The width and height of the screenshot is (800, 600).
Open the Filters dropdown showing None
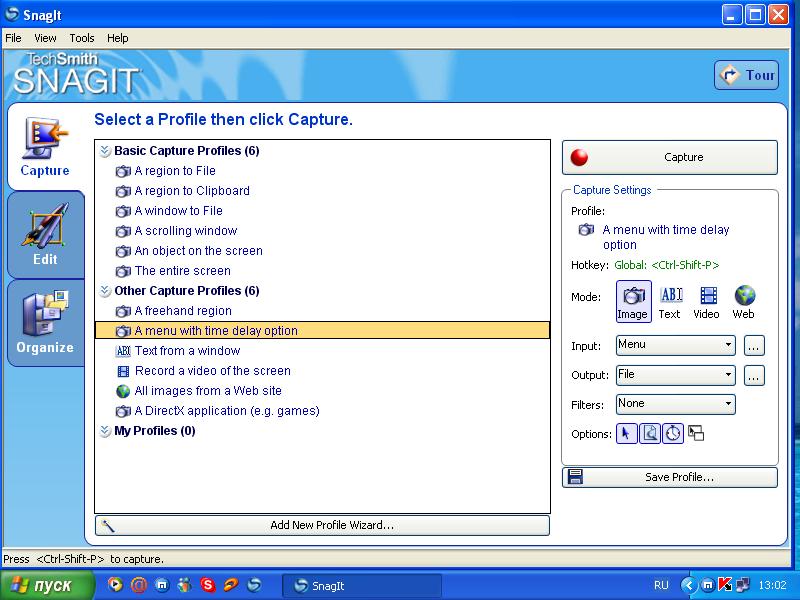coord(676,404)
